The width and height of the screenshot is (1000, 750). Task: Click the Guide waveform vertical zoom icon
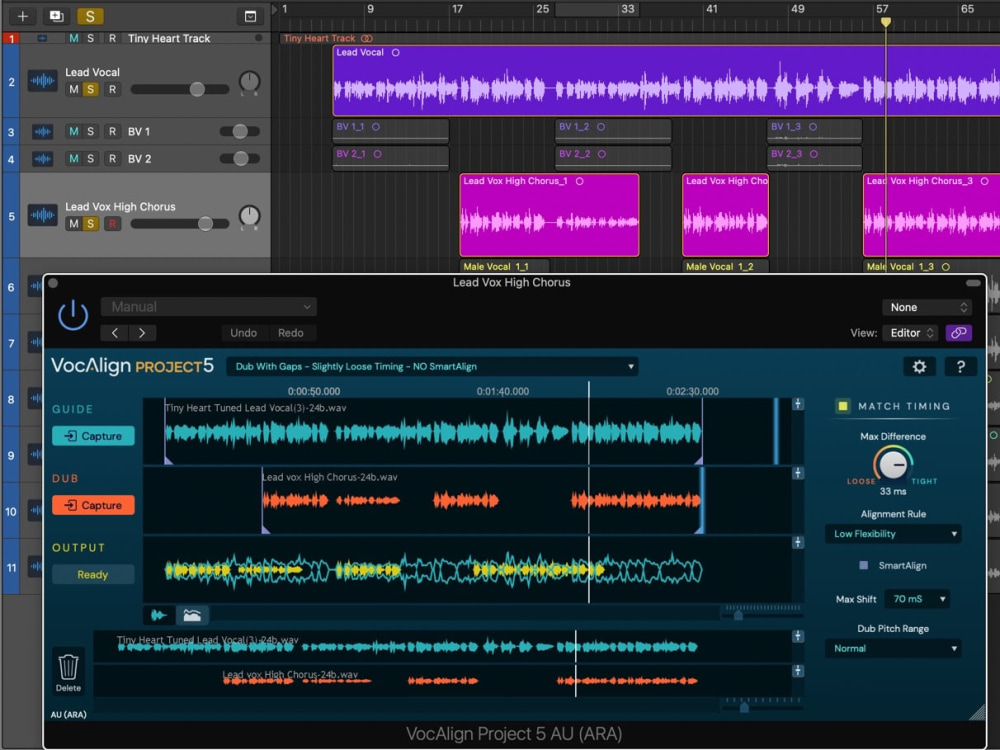point(797,404)
